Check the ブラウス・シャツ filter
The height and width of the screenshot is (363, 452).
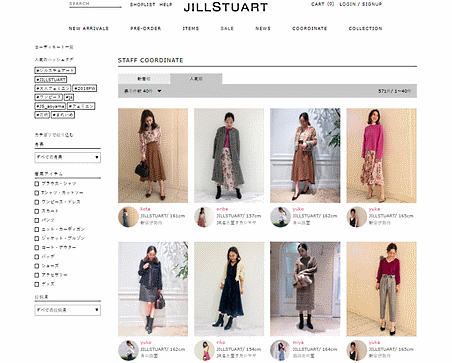click(x=37, y=184)
